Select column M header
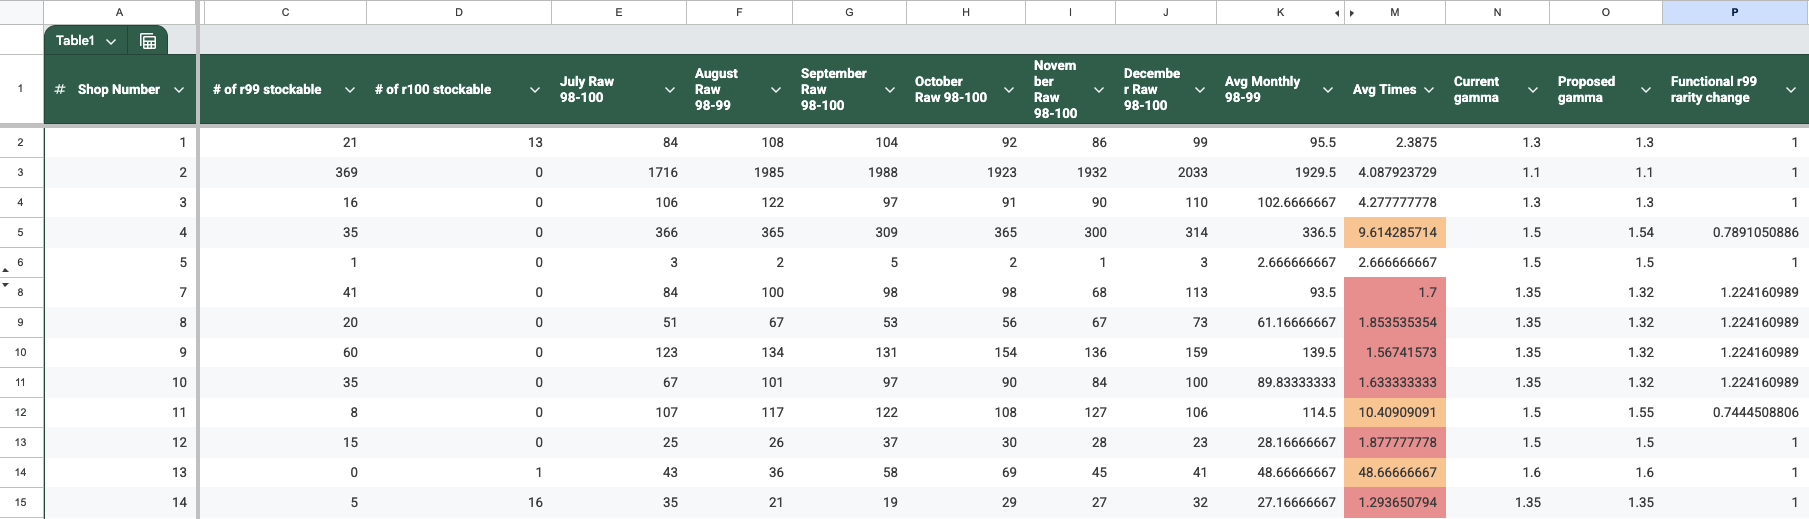1809x519 pixels. click(x=1395, y=12)
